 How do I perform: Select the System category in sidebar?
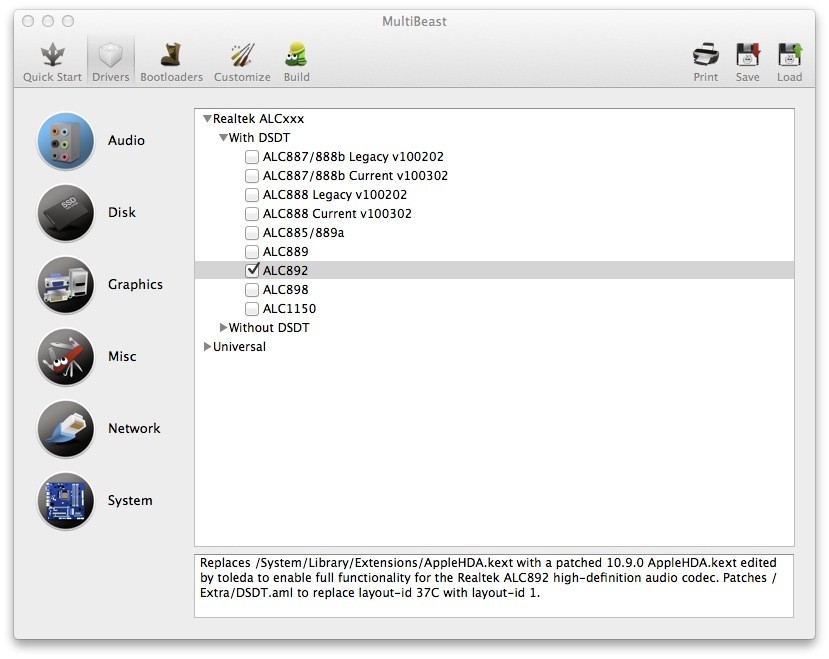(66, 501)
